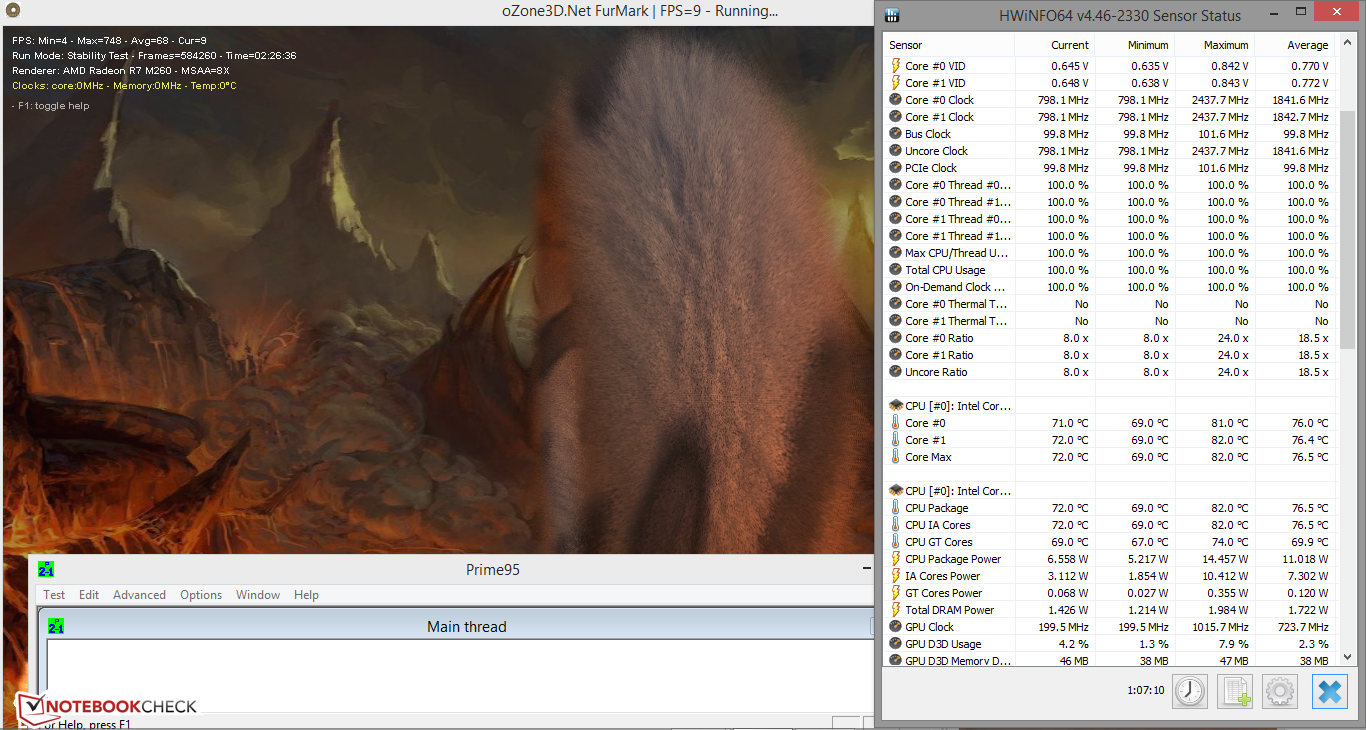This screenshot has height=730, width=1366.
Task: Click the HWiNFO scrollbar down arrow
Action: pyautogui.click(x=1346, y=657)
